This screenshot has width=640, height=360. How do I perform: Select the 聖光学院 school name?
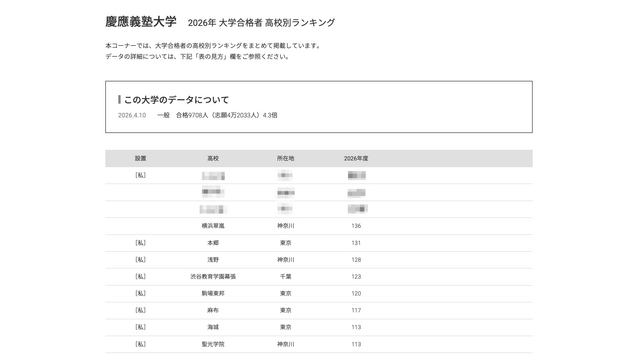point(213,344)
